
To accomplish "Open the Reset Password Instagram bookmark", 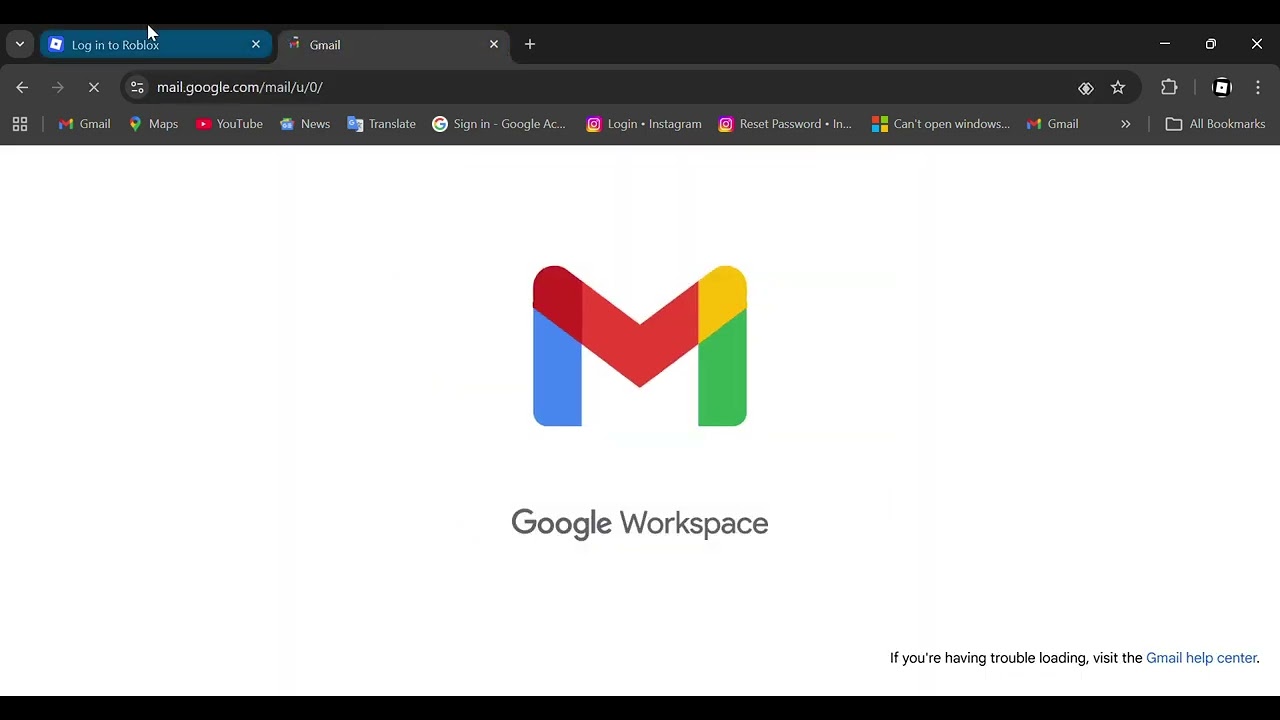I will pyautogui.click(x=785, y=124).
